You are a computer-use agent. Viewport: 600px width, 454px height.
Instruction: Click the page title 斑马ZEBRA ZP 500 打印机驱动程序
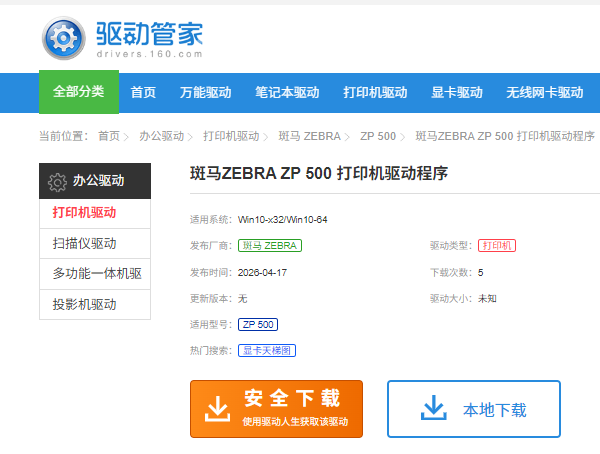click(319, 173)
